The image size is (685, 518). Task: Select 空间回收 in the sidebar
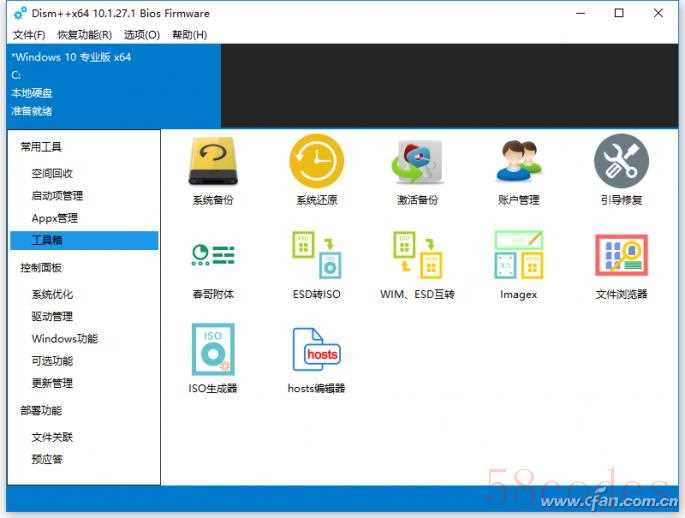52,173
